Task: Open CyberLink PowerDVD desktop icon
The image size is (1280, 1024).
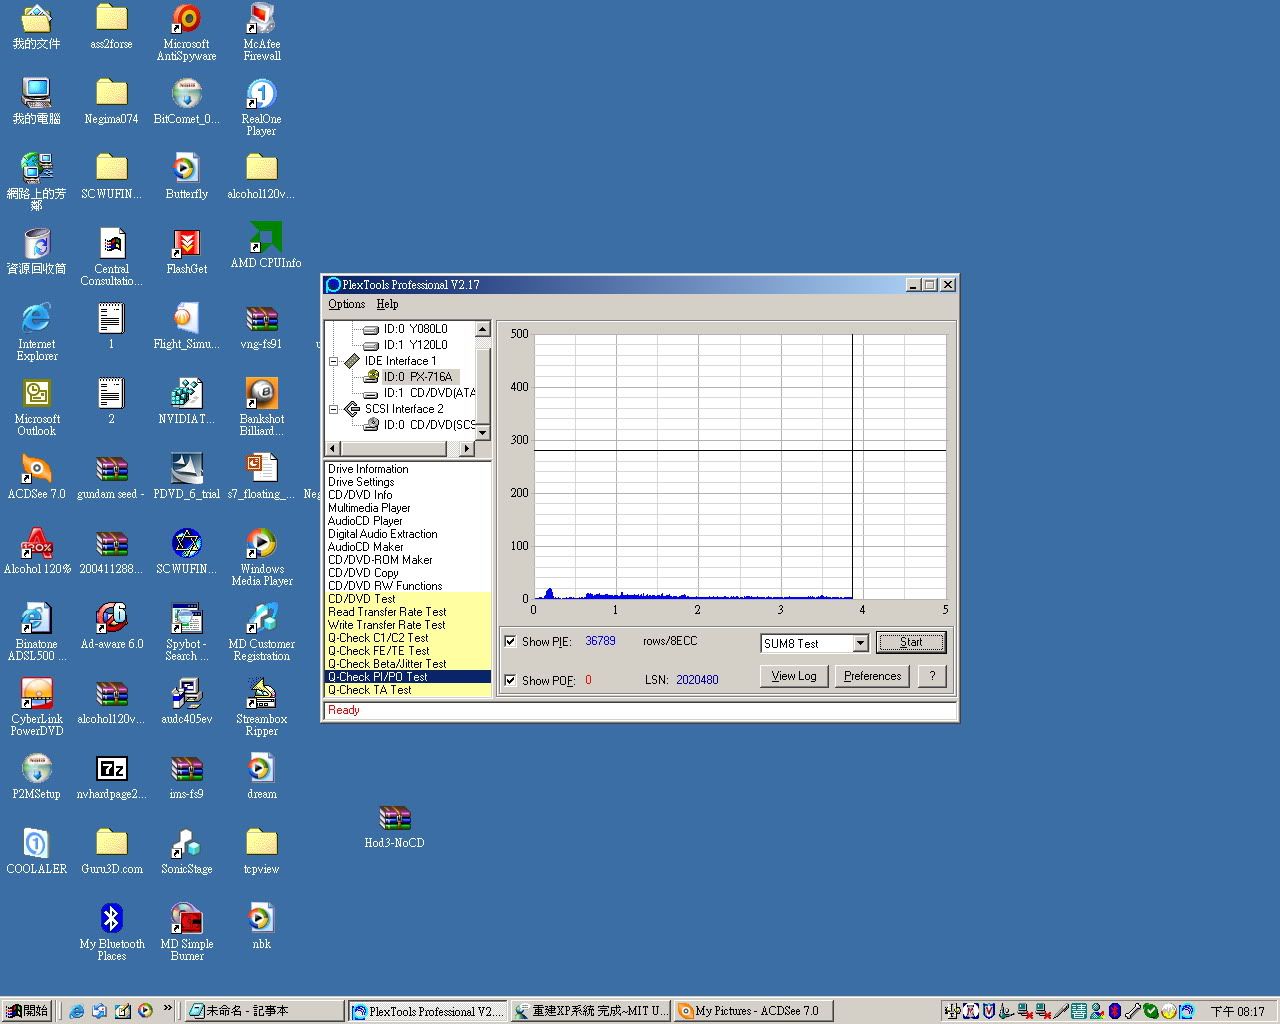Action: tap(37, 707)
